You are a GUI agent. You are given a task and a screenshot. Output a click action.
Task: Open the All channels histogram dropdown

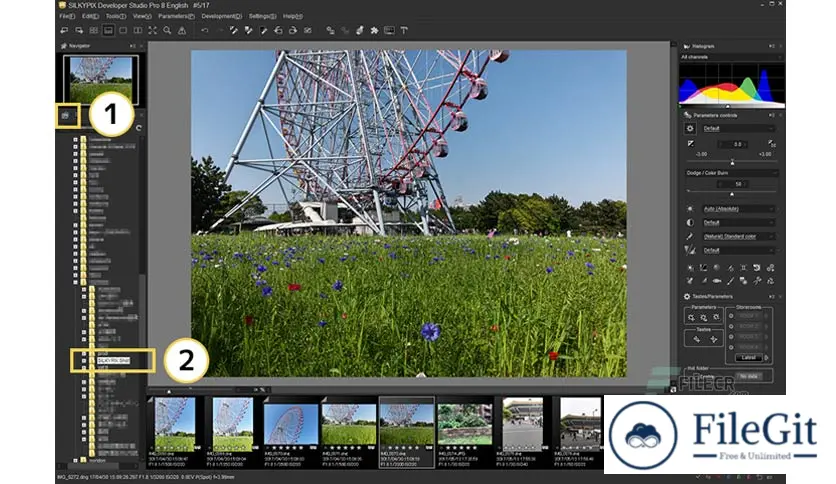click(x=731, y=57)
